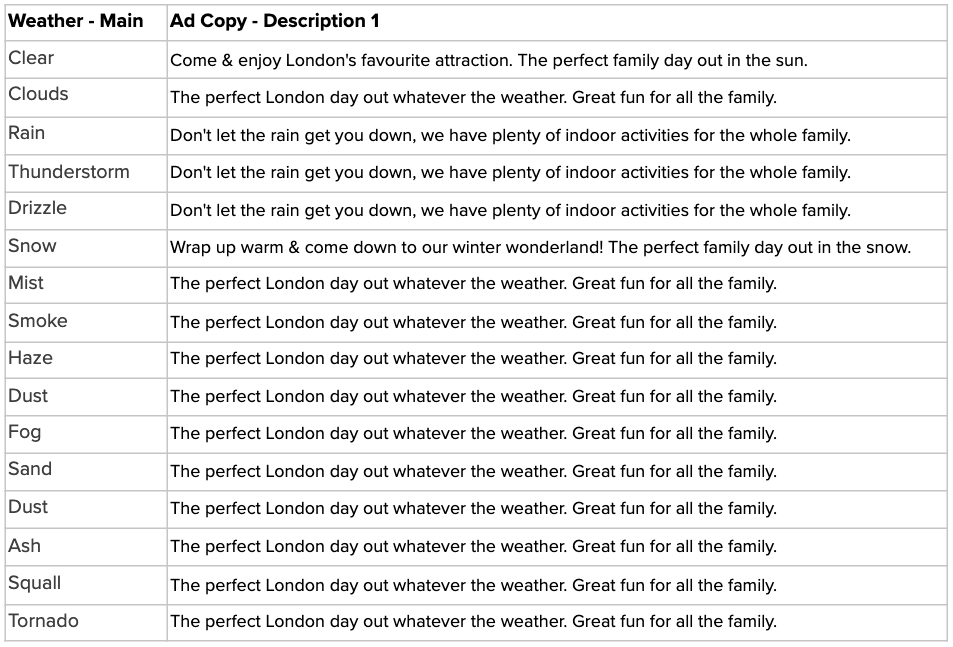The width and height of the screenshot is (953, 647).
Task: Select the 'Snow' weather cell
Action: click(x=86, y=248)
